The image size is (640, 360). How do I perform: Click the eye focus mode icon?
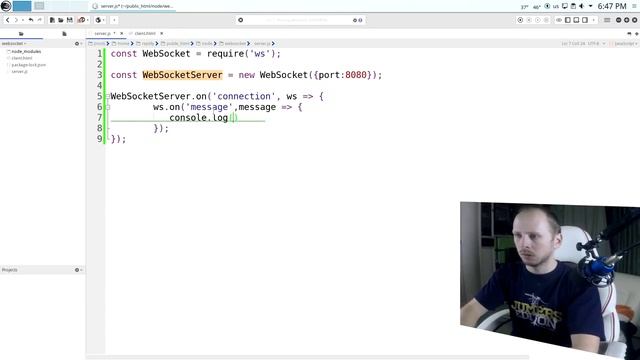click(559, 20)
